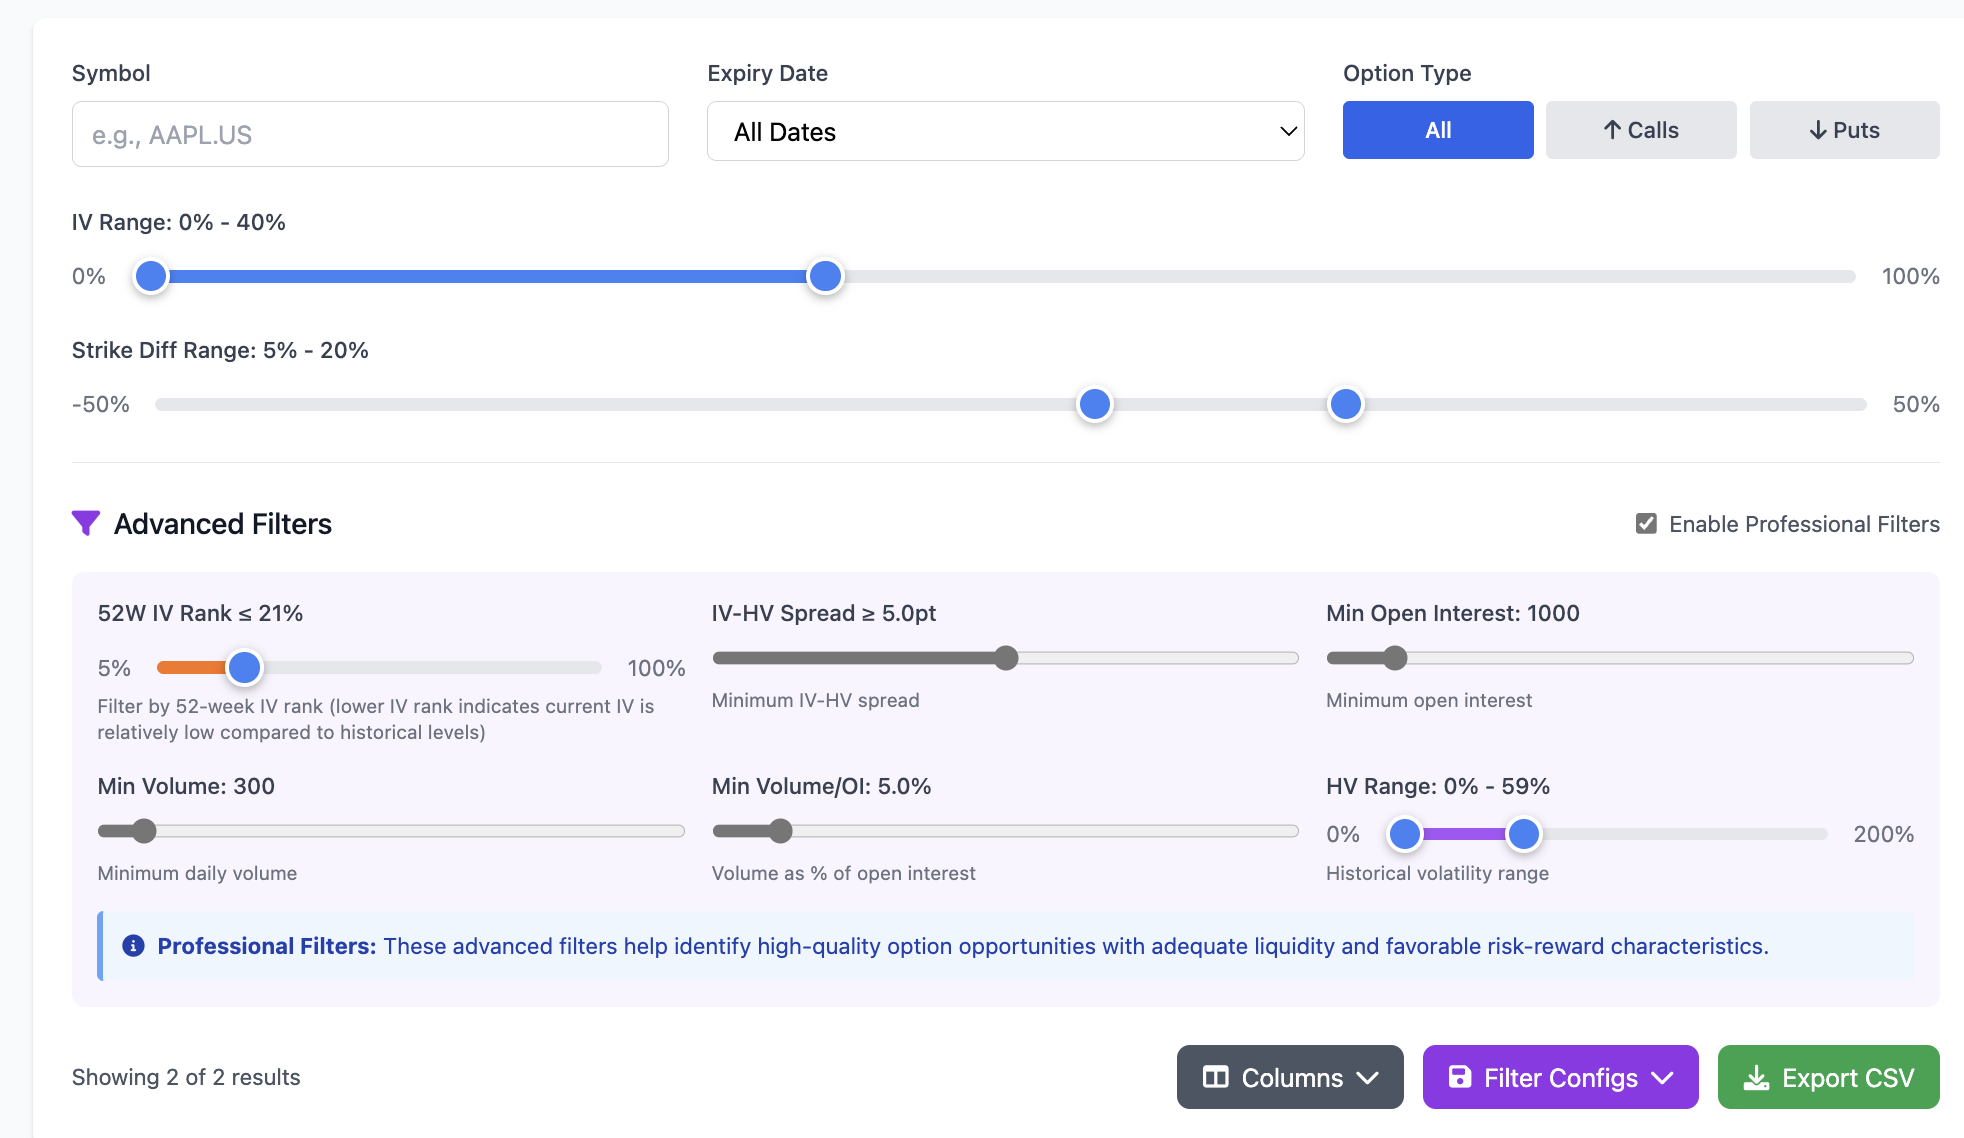Click the Min Volume/OI slider handle

[781, 831]
